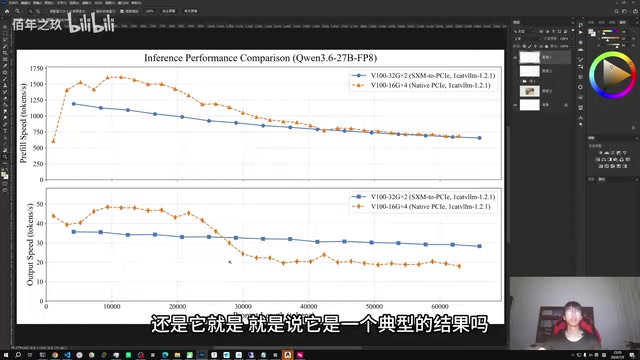The height and width of the screenshot is (360, 640).
Task: Select the Move tool
Action: [x=5, y=27]
